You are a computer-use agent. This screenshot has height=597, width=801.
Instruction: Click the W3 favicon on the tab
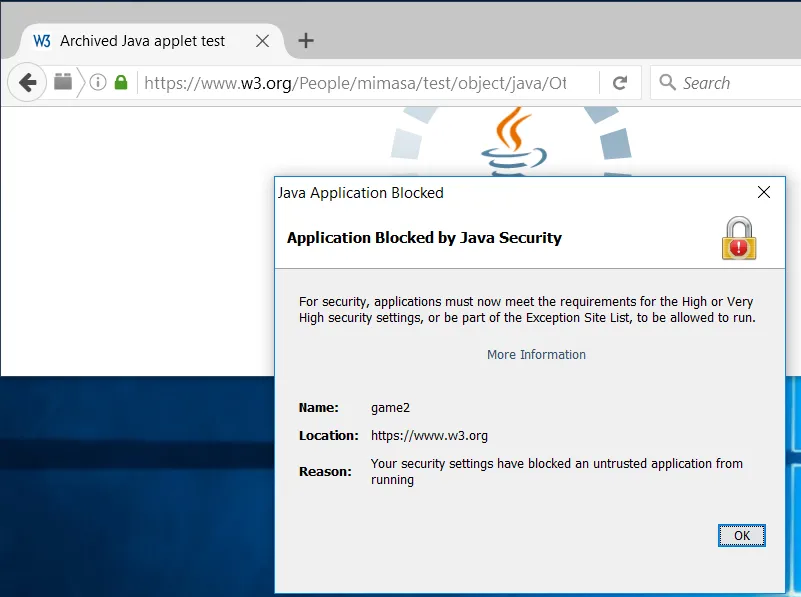42,41
